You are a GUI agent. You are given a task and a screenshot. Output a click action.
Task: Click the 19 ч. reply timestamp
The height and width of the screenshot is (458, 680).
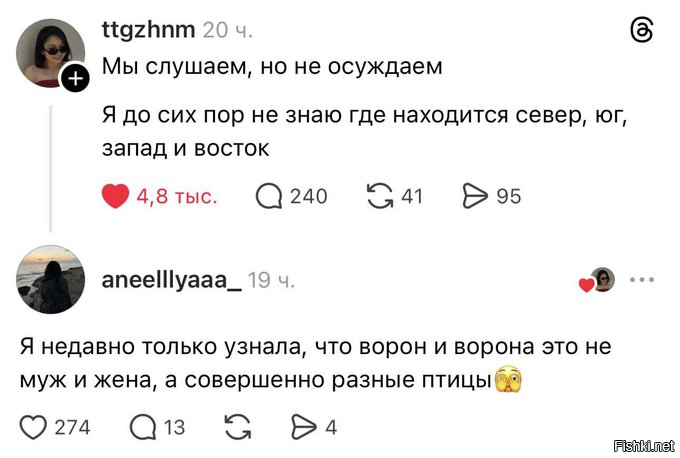(270, 281)
